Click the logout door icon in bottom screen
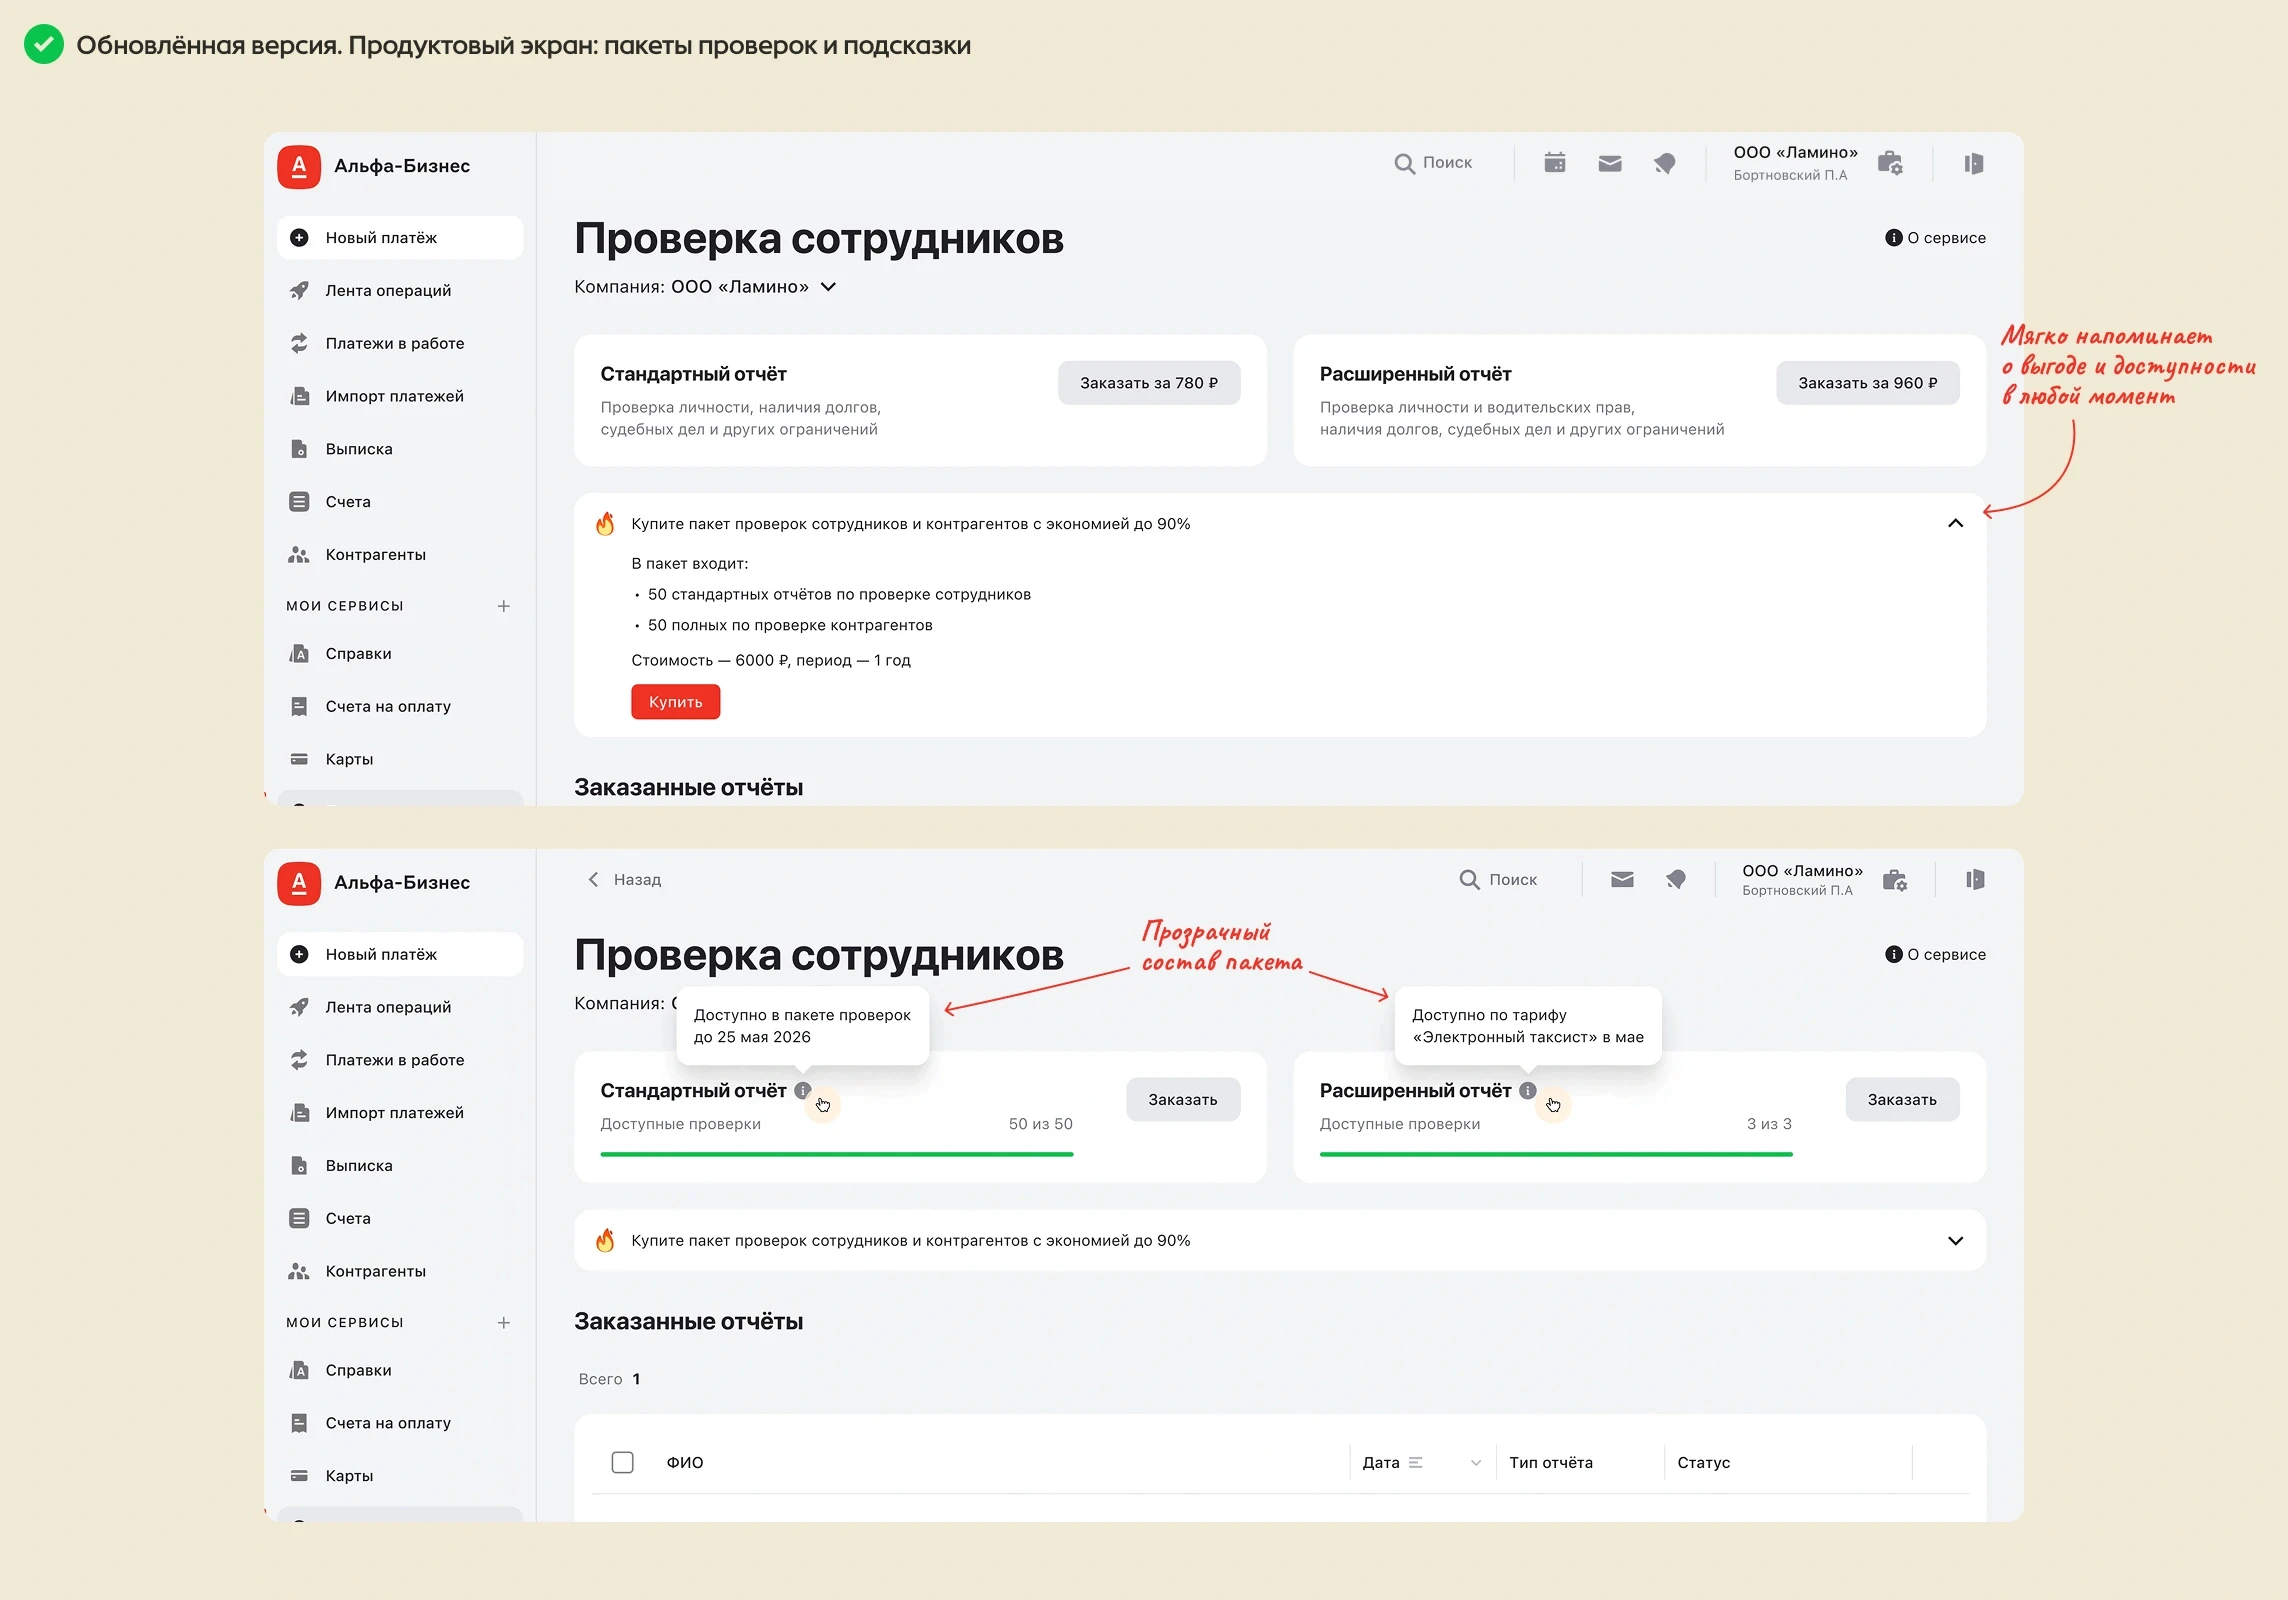 coord(1975,879)
